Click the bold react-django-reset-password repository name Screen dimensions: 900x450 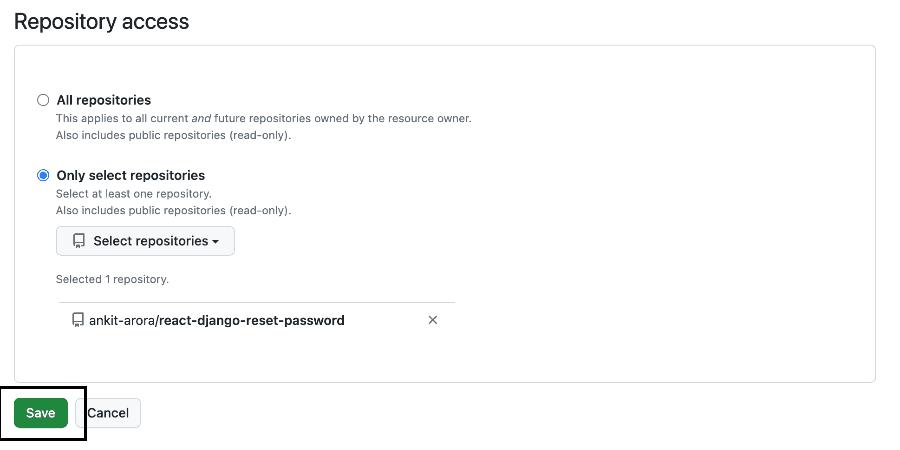point(252,320)
